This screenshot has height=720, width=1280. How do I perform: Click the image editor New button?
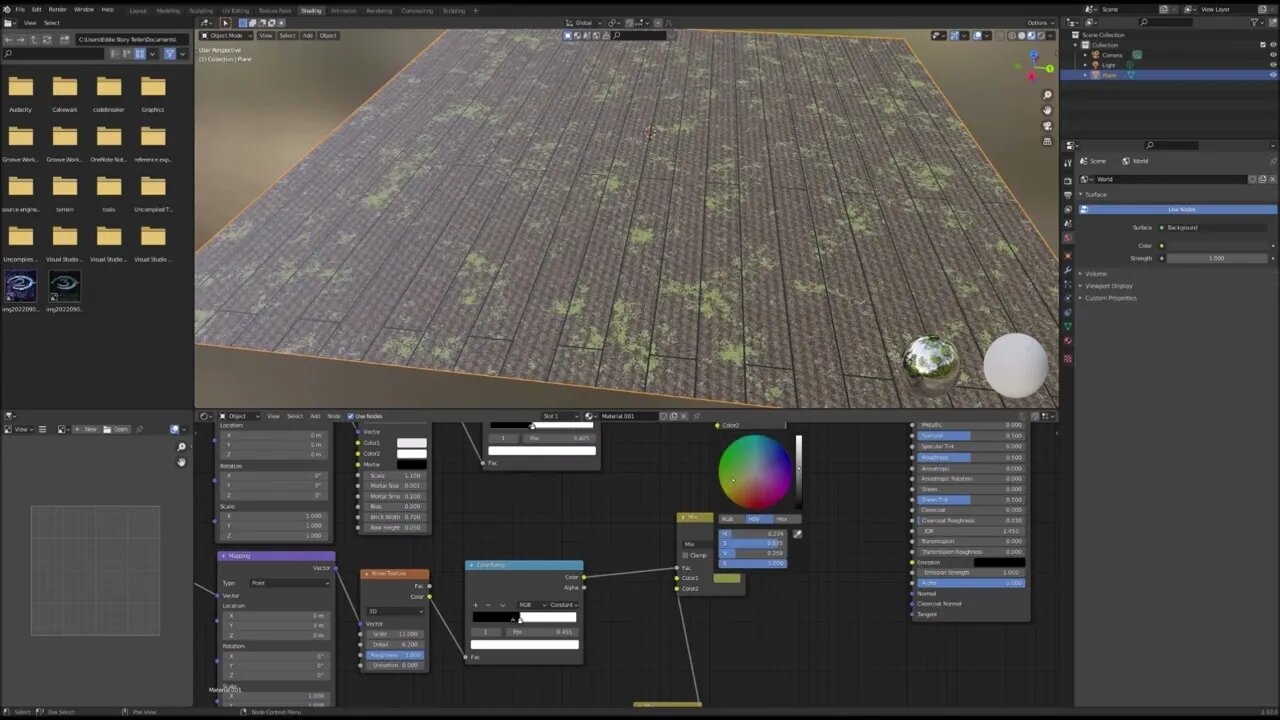click(x=88, y=429)
